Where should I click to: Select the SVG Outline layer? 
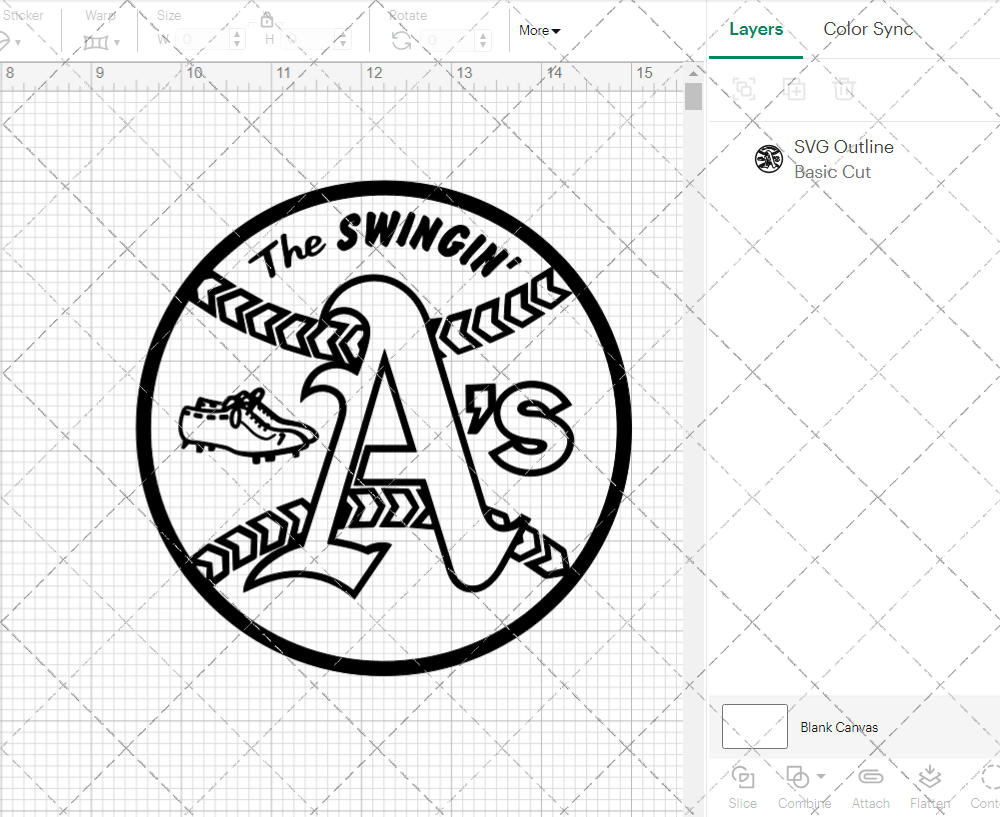844,146
